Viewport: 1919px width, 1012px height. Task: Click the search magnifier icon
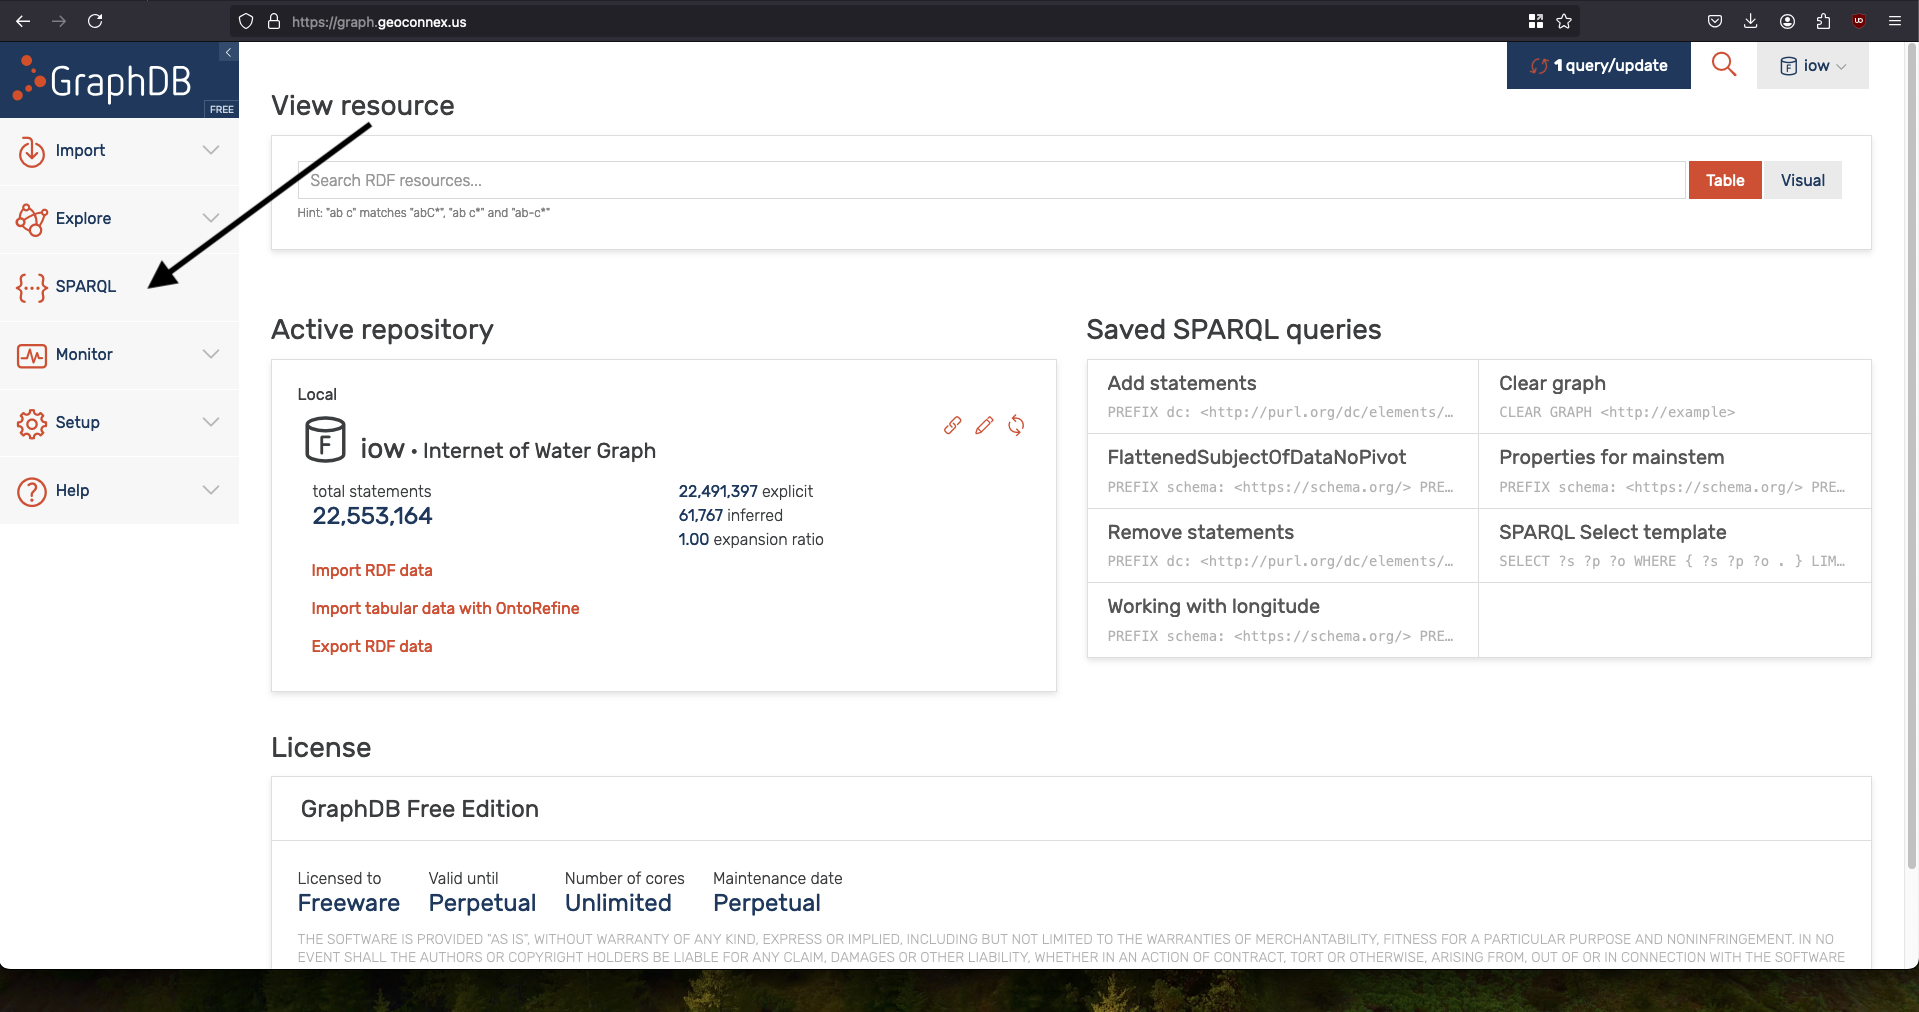(x=1723, y=65)
